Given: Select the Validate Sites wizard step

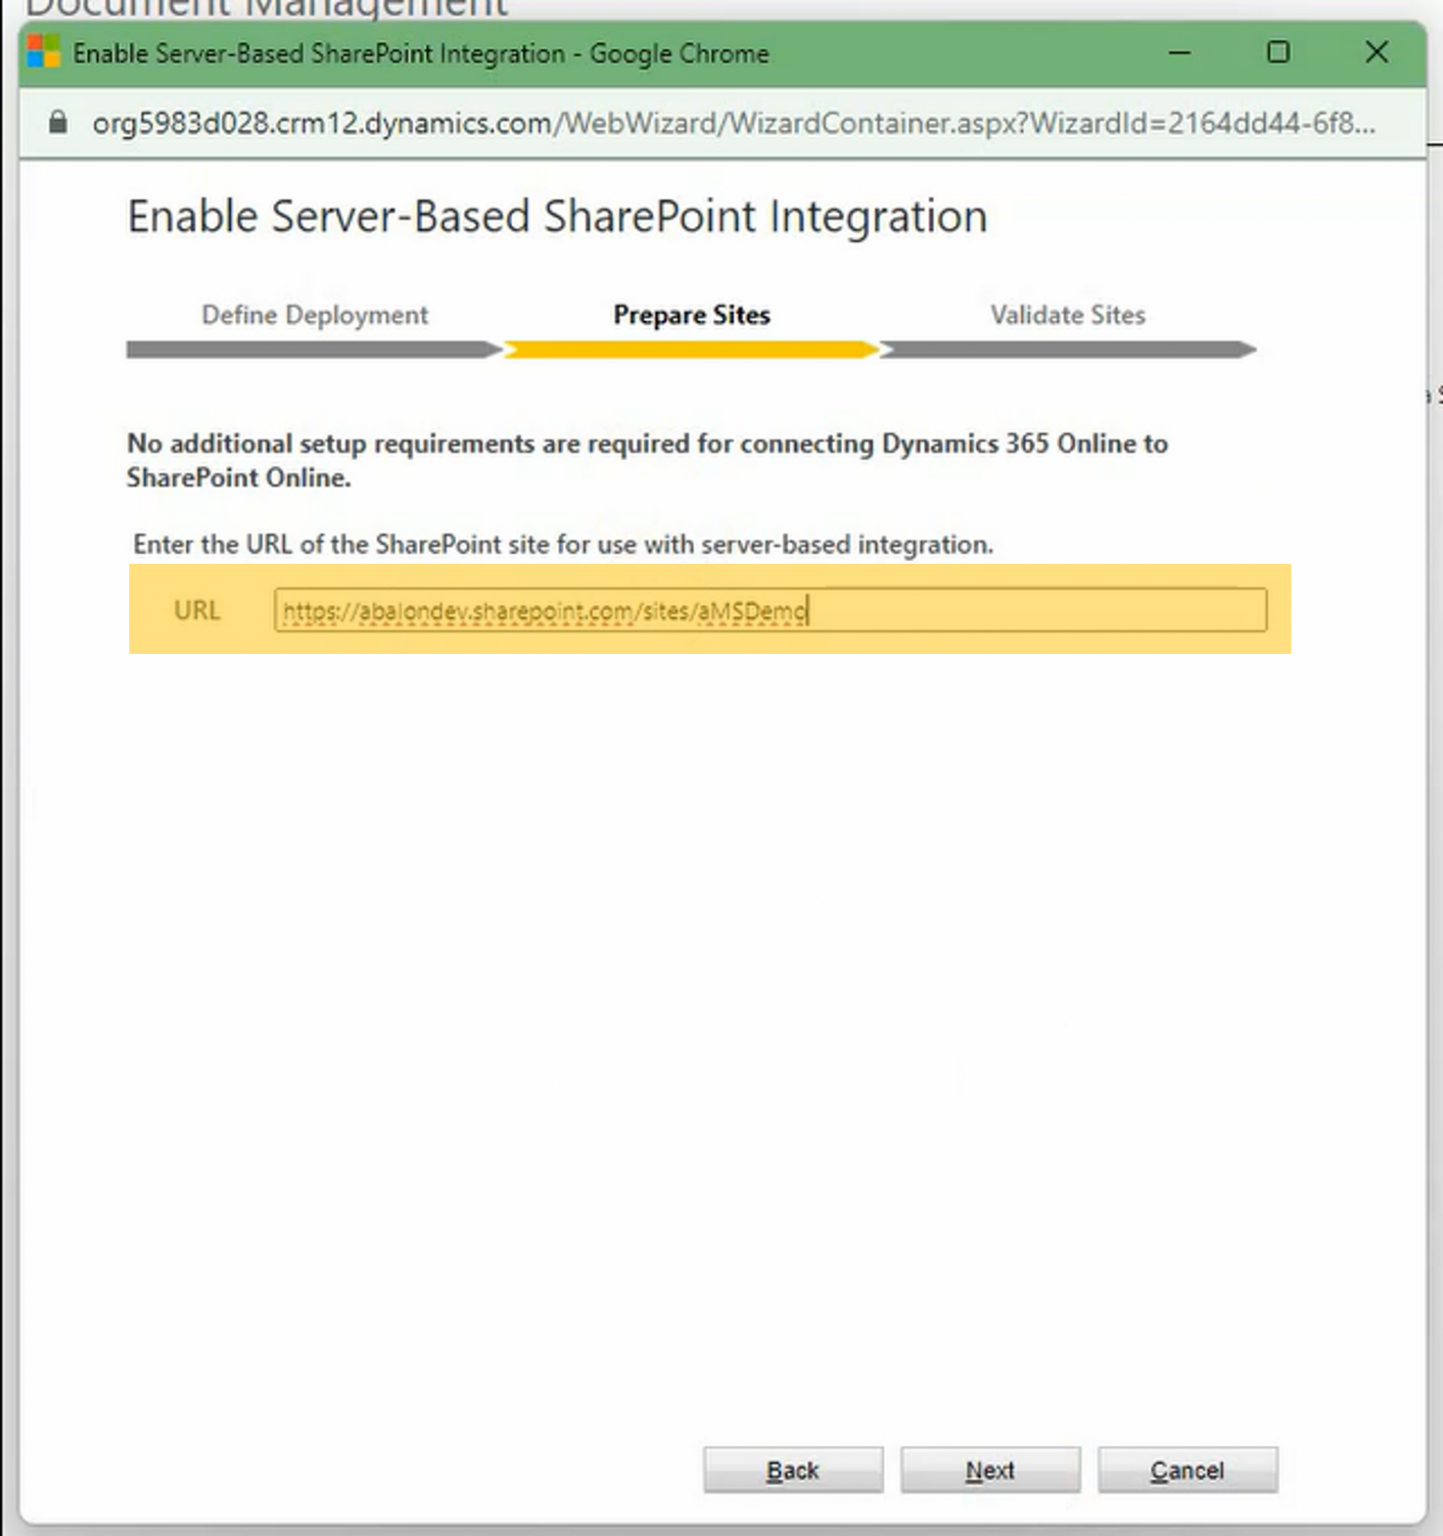Looking at the screenshot, I should click(1066, 315).
